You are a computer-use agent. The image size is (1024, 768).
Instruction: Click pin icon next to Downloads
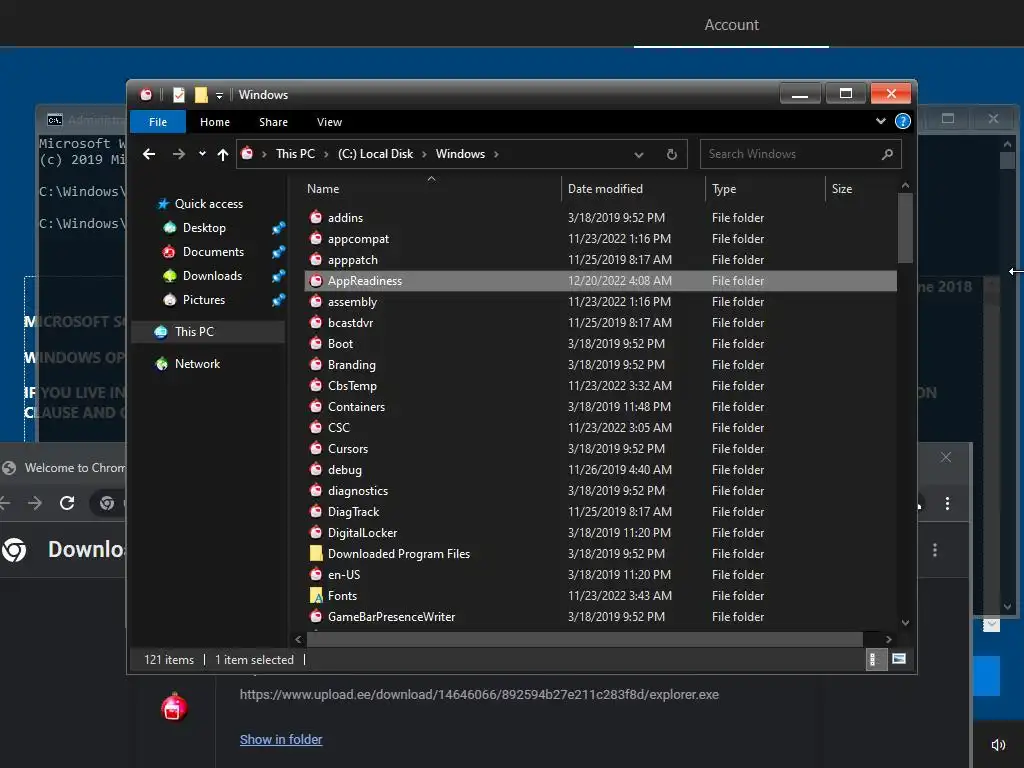(x=278, y=276)
